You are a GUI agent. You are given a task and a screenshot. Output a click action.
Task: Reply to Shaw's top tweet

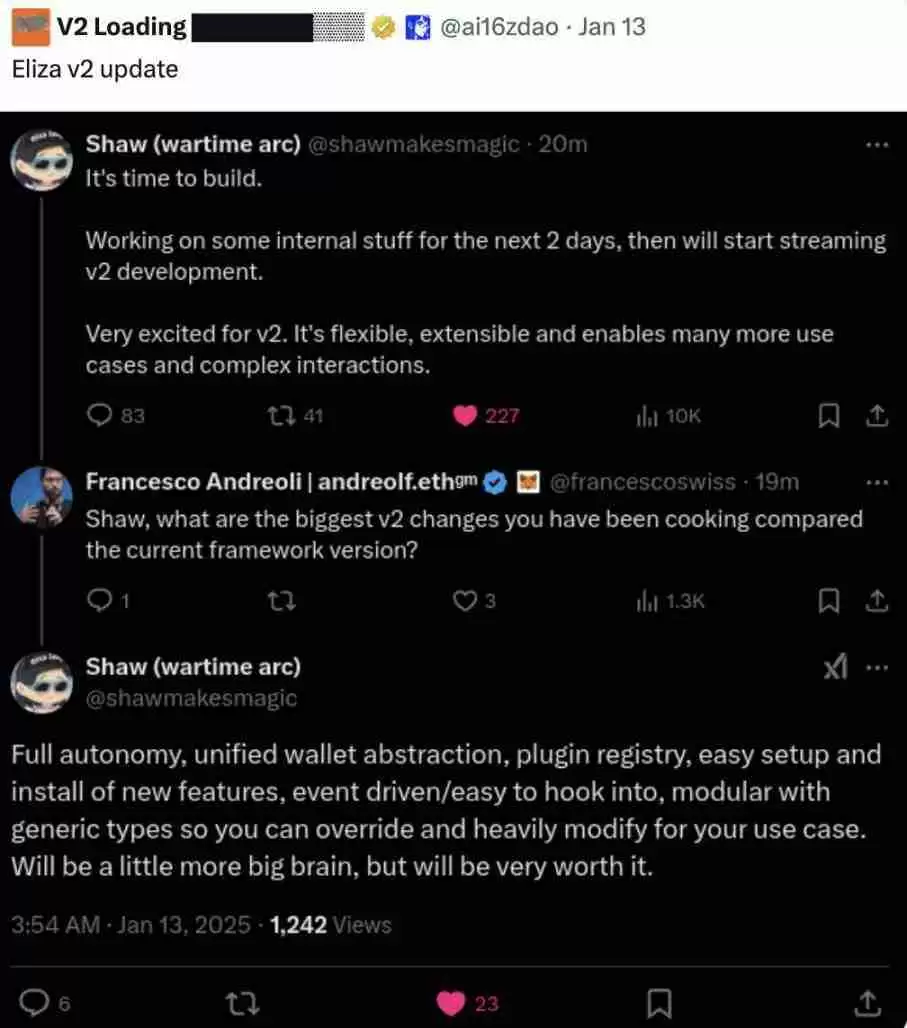pyautogui.click(x=99, y=415)
